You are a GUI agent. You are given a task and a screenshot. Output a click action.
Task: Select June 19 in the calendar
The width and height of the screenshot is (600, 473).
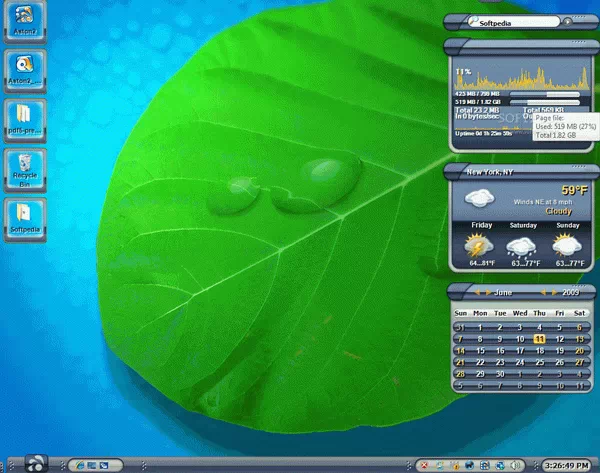pos(559,351)
